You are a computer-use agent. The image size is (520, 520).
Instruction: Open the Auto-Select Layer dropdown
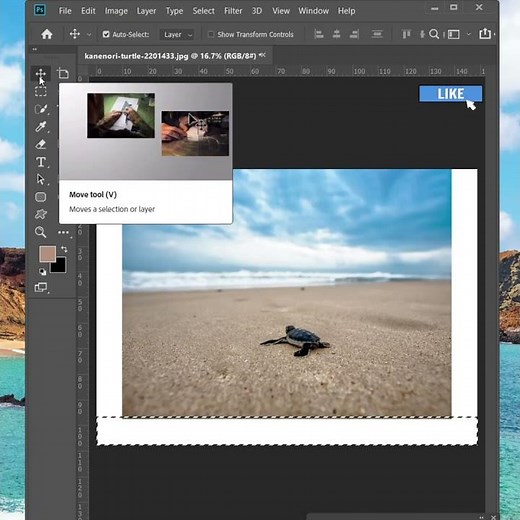(177, 35)
